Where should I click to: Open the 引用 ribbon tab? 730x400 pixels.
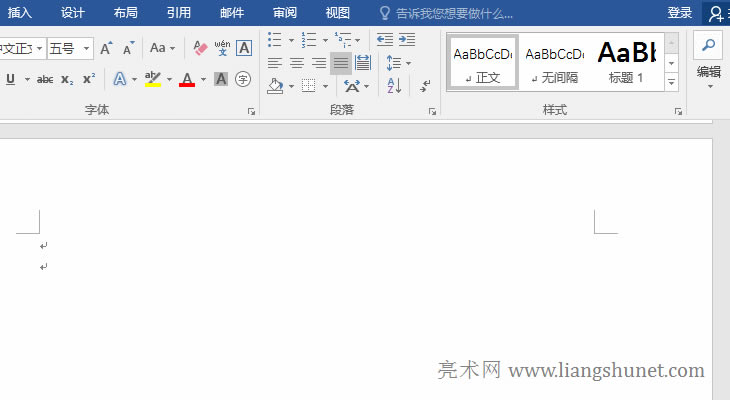[x=179, y=13]
